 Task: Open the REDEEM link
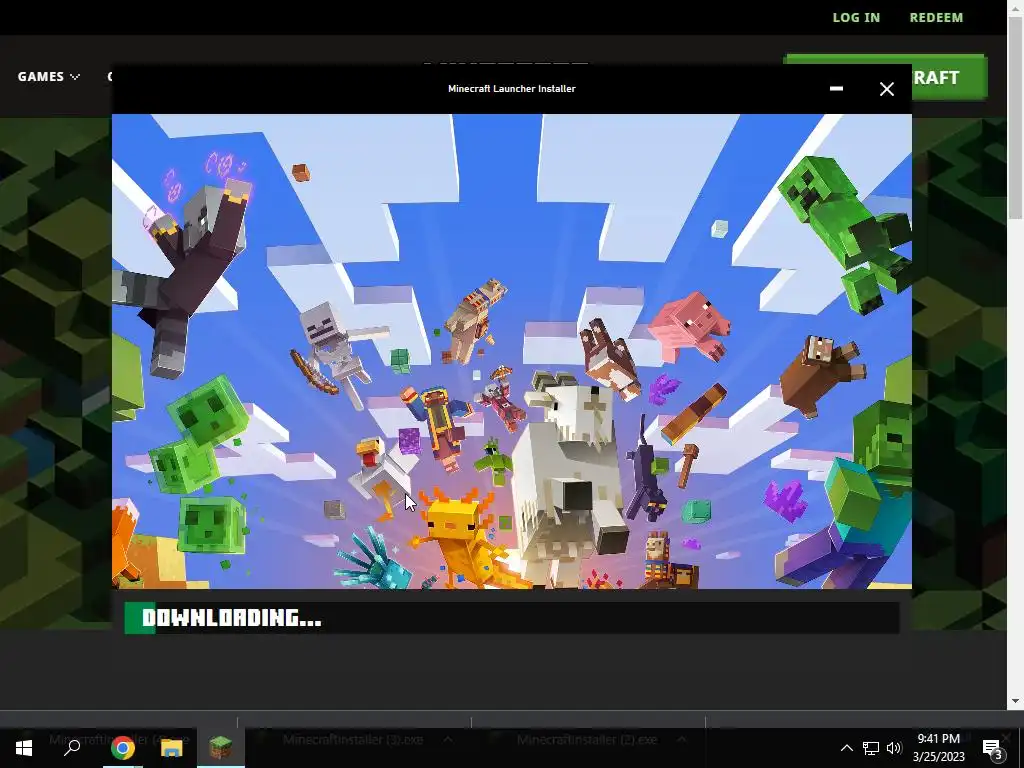tap(936, 18)
